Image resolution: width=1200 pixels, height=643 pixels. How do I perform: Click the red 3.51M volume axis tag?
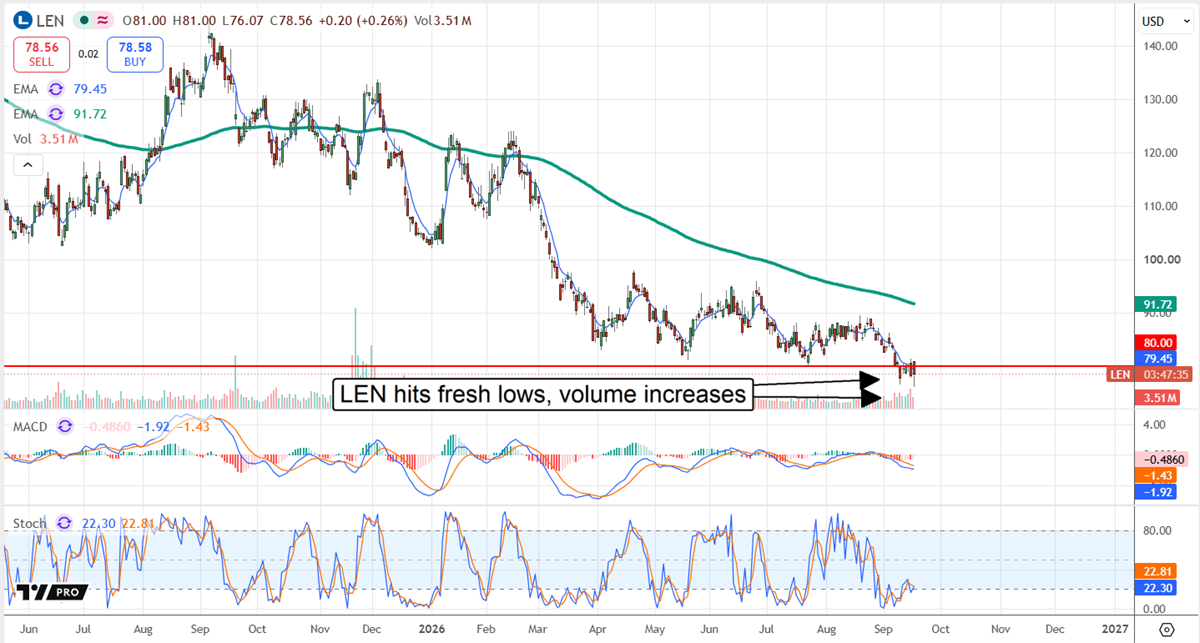pos(1158,398)
